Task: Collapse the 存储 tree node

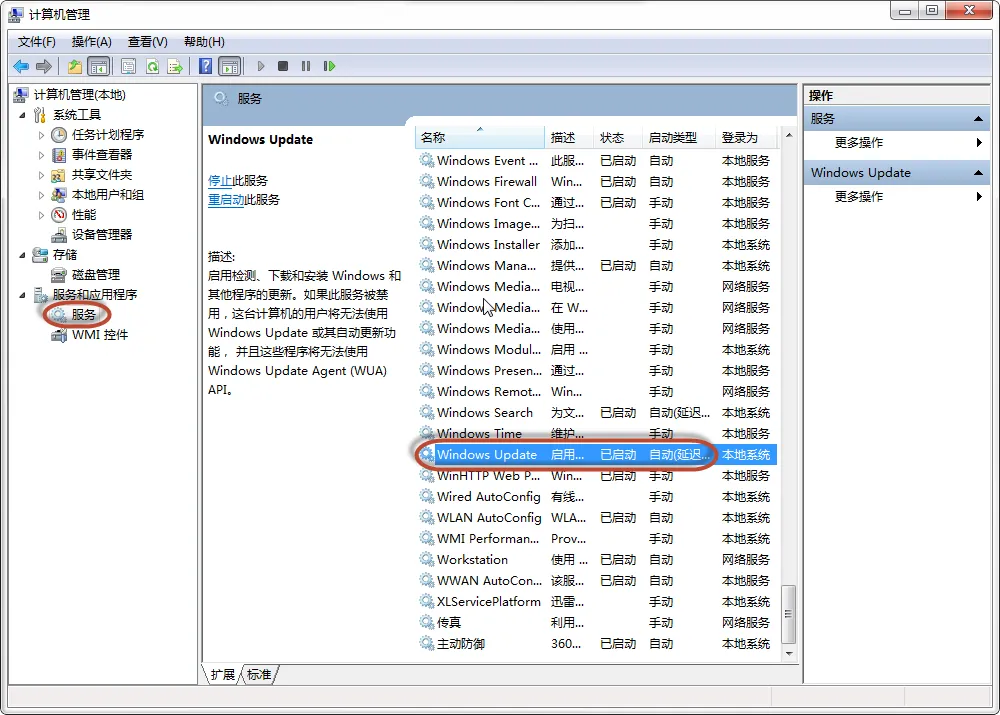Action: pos(22,255)
